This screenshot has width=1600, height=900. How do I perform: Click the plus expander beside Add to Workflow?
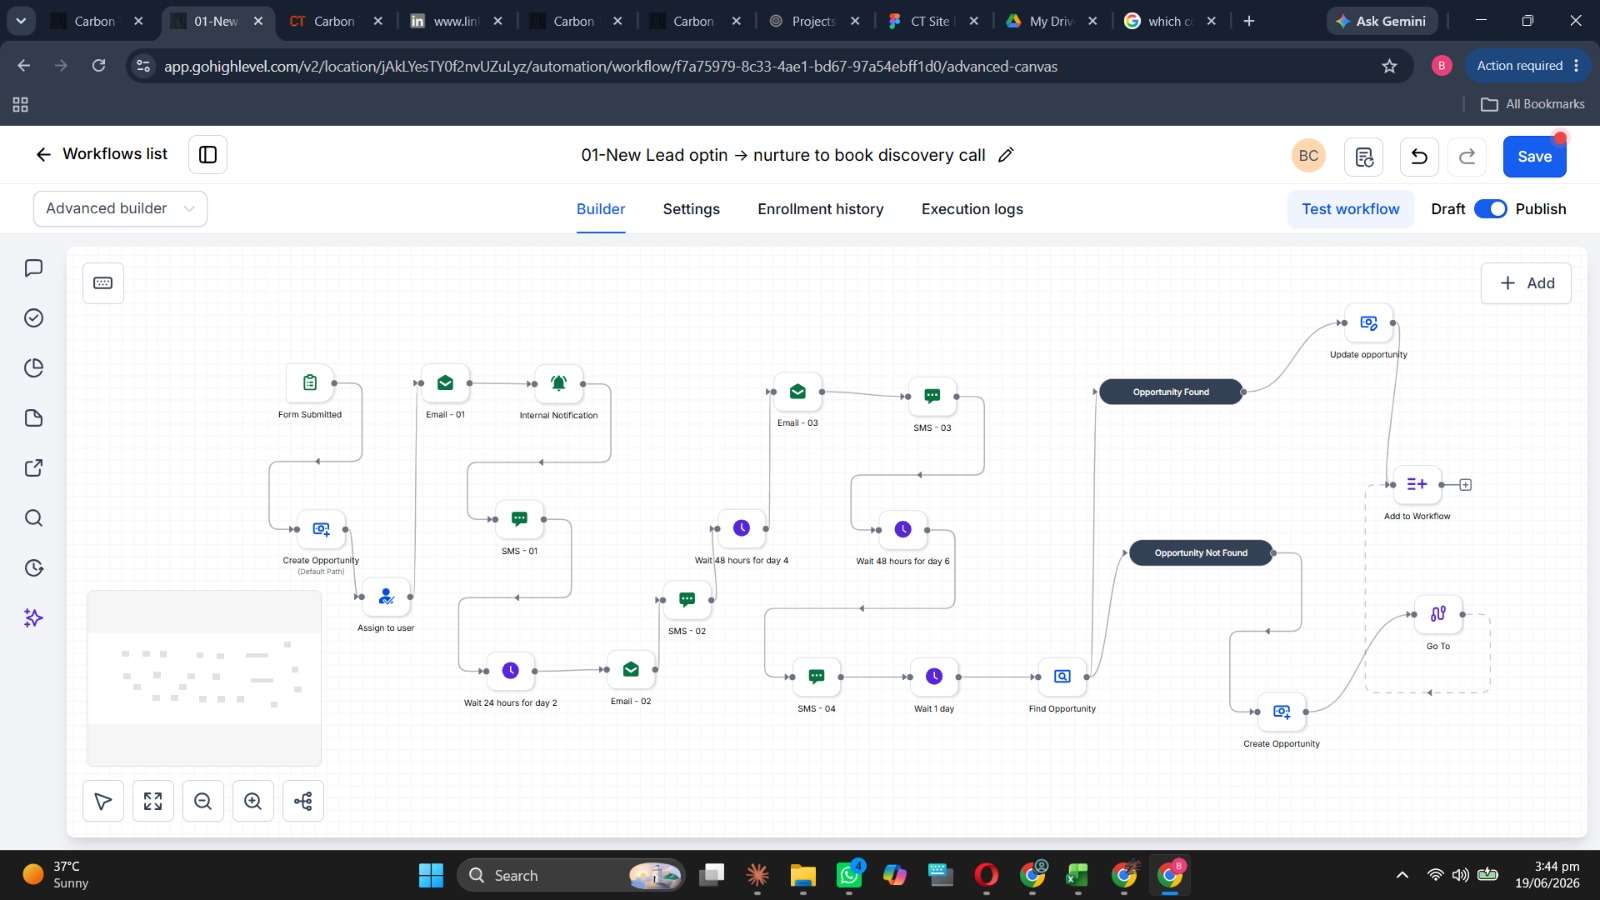point(1466,485)
